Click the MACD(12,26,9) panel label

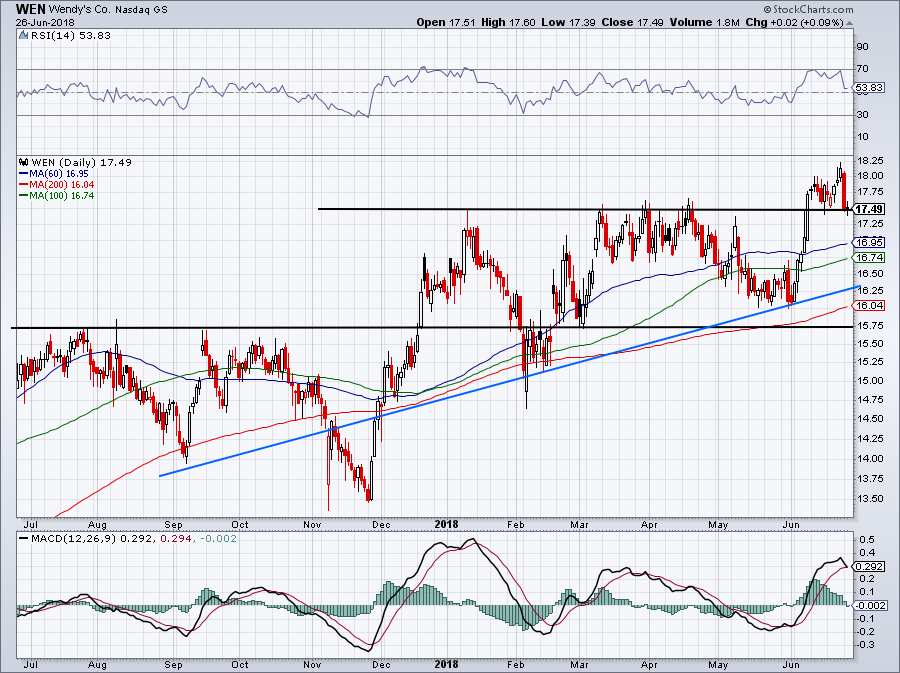pyautogui.click(x=74, y=539)
